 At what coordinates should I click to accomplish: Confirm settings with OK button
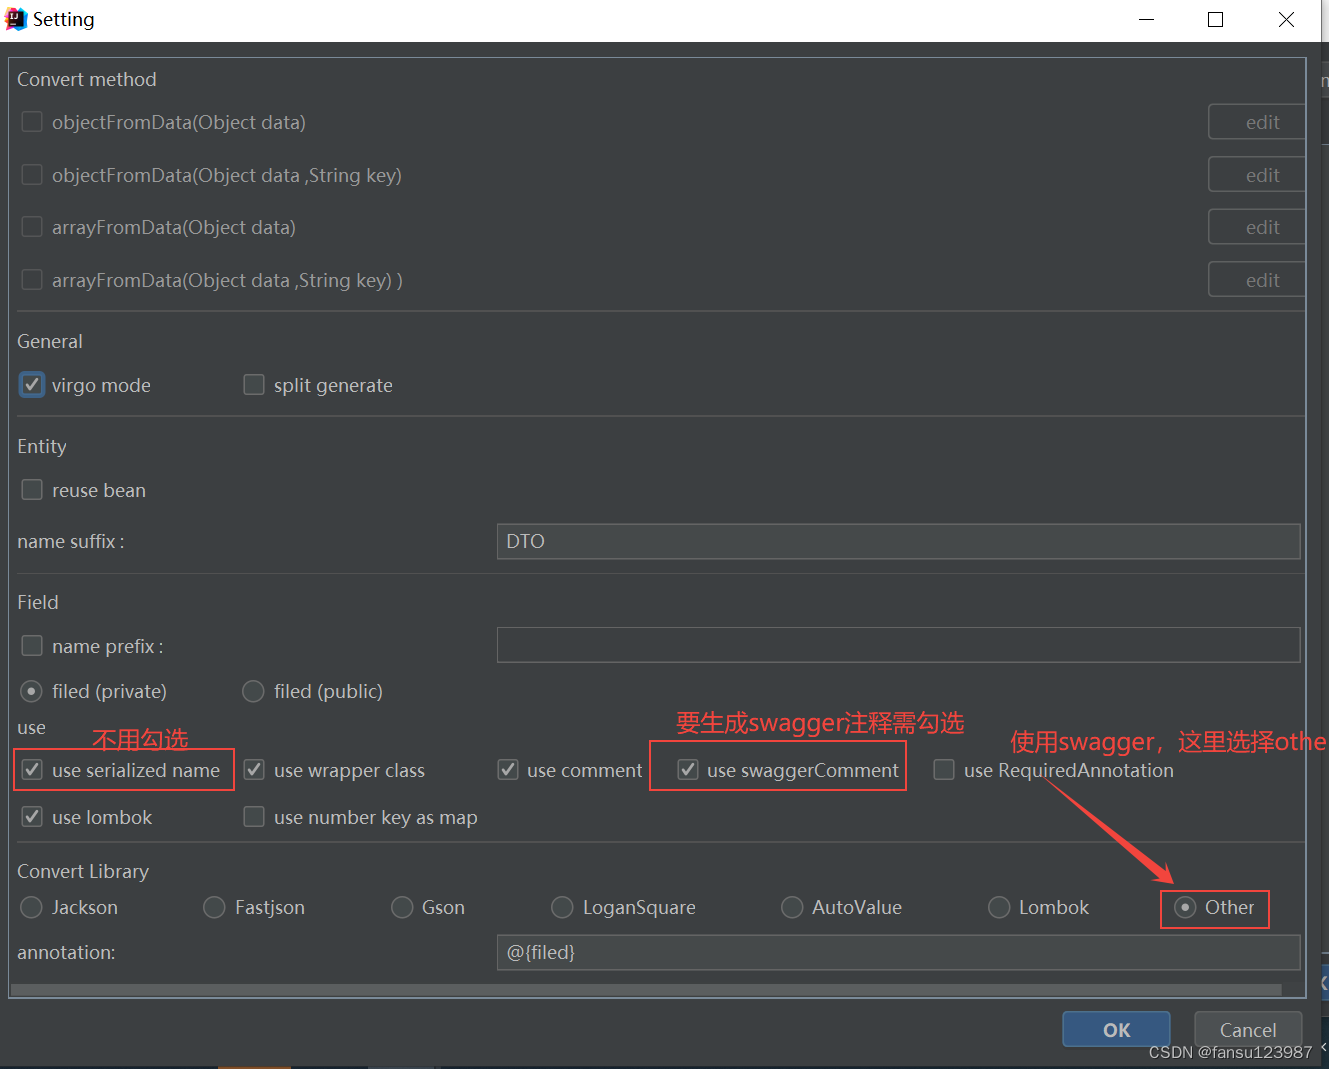click(x=1116, y=1029)
